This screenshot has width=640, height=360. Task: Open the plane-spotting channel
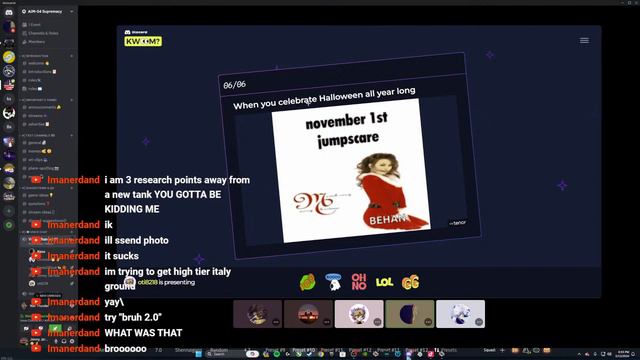(x=42, y=168)
